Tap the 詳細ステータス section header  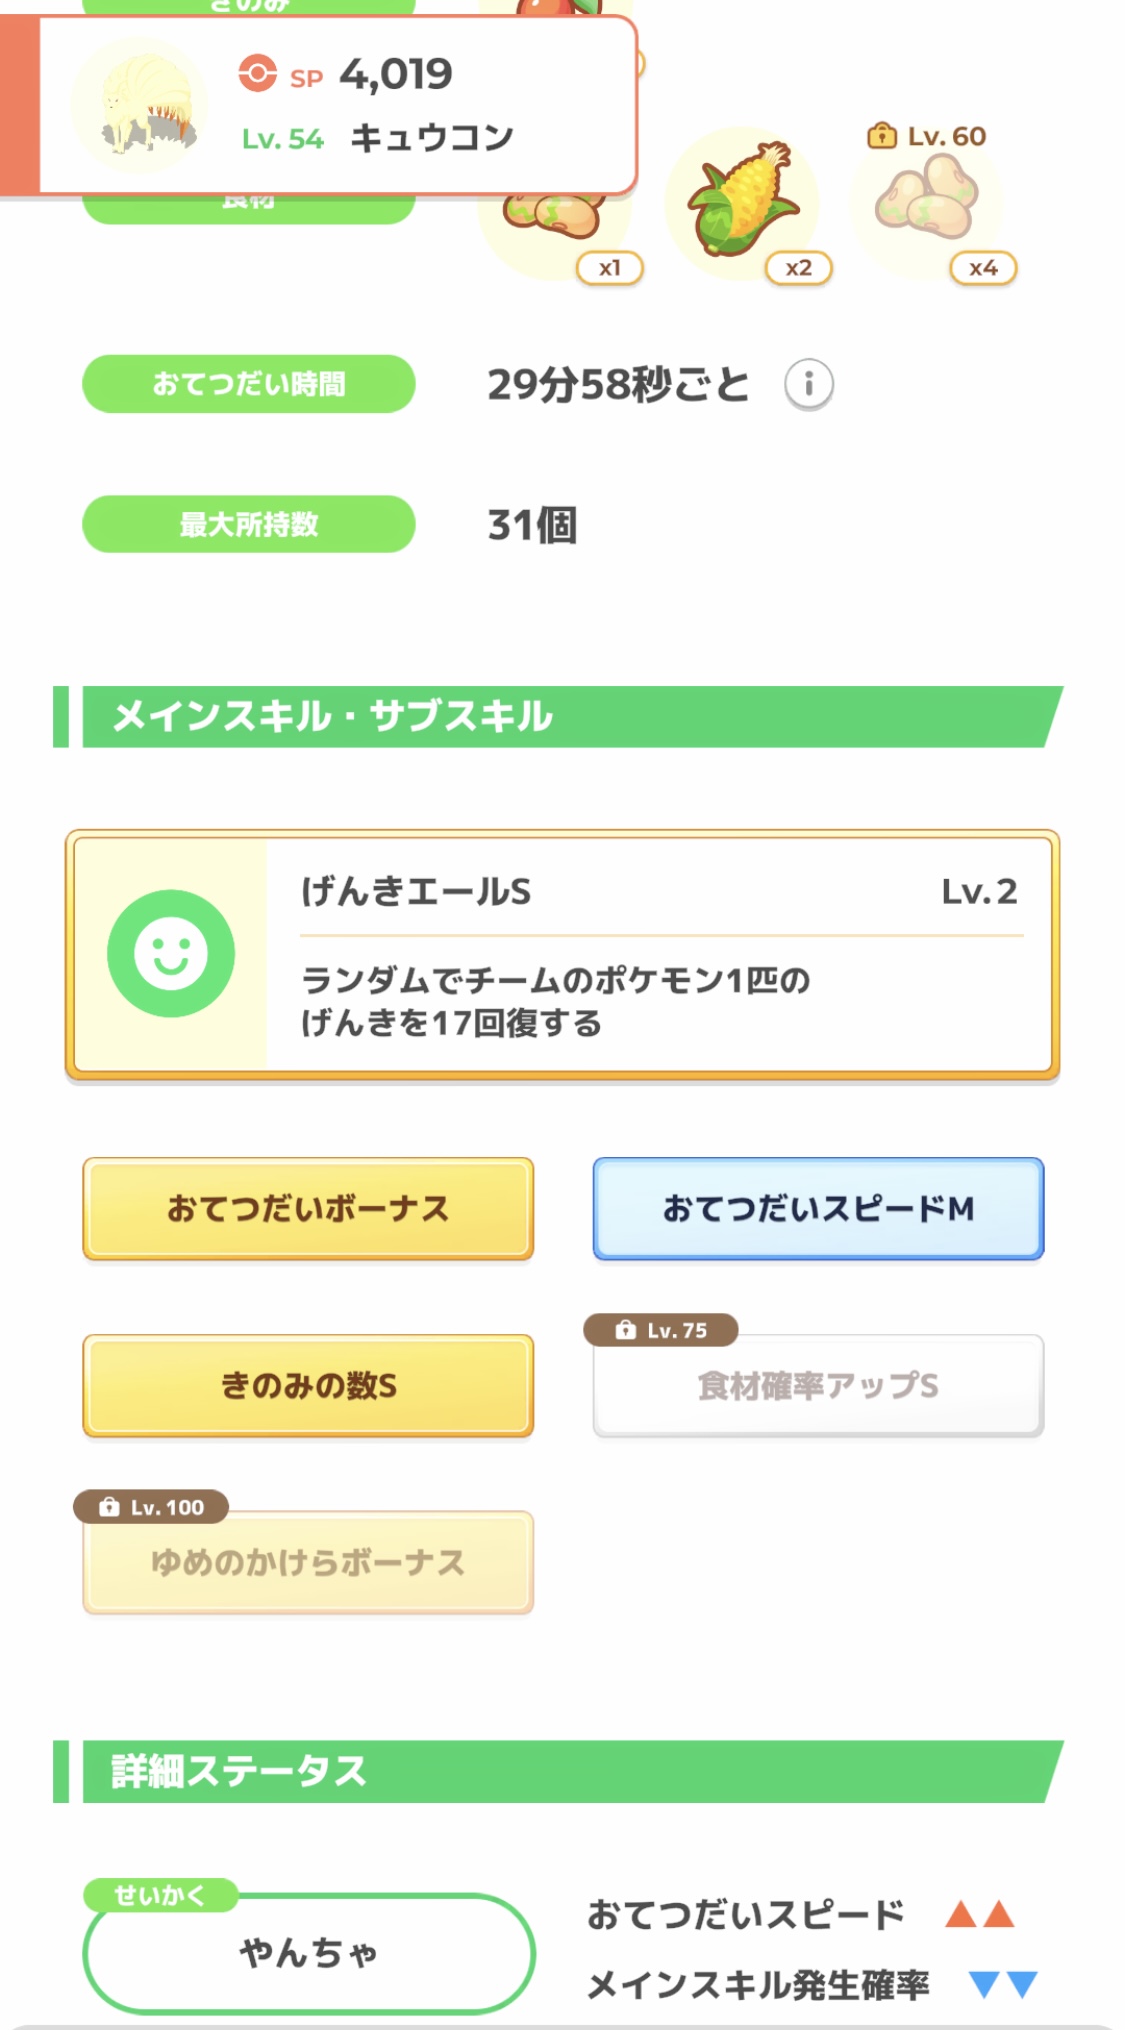560,1771
